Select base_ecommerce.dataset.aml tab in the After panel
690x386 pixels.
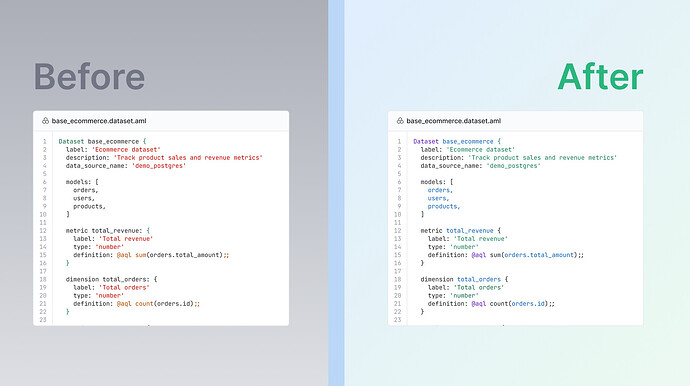(454, 121)
